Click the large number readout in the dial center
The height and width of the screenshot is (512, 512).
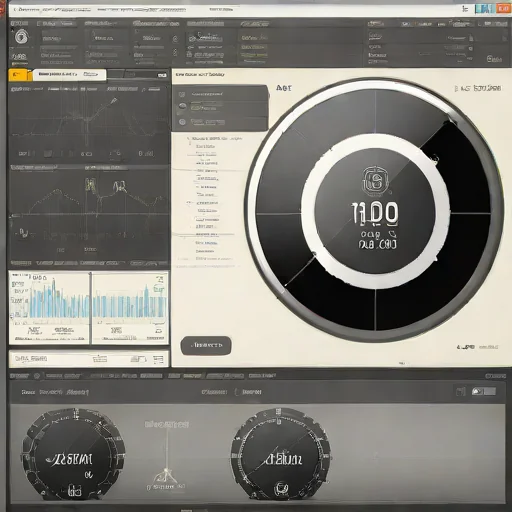pyautogui.click(x=375, y=213)
